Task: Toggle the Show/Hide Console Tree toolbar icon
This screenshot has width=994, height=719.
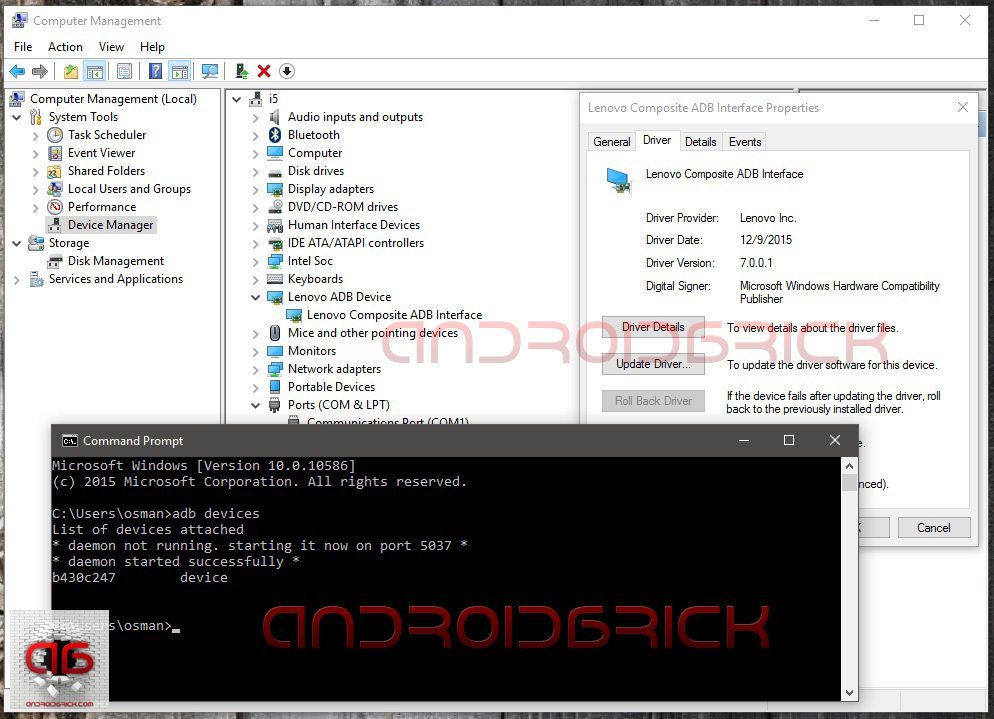Action: [95, 71]
